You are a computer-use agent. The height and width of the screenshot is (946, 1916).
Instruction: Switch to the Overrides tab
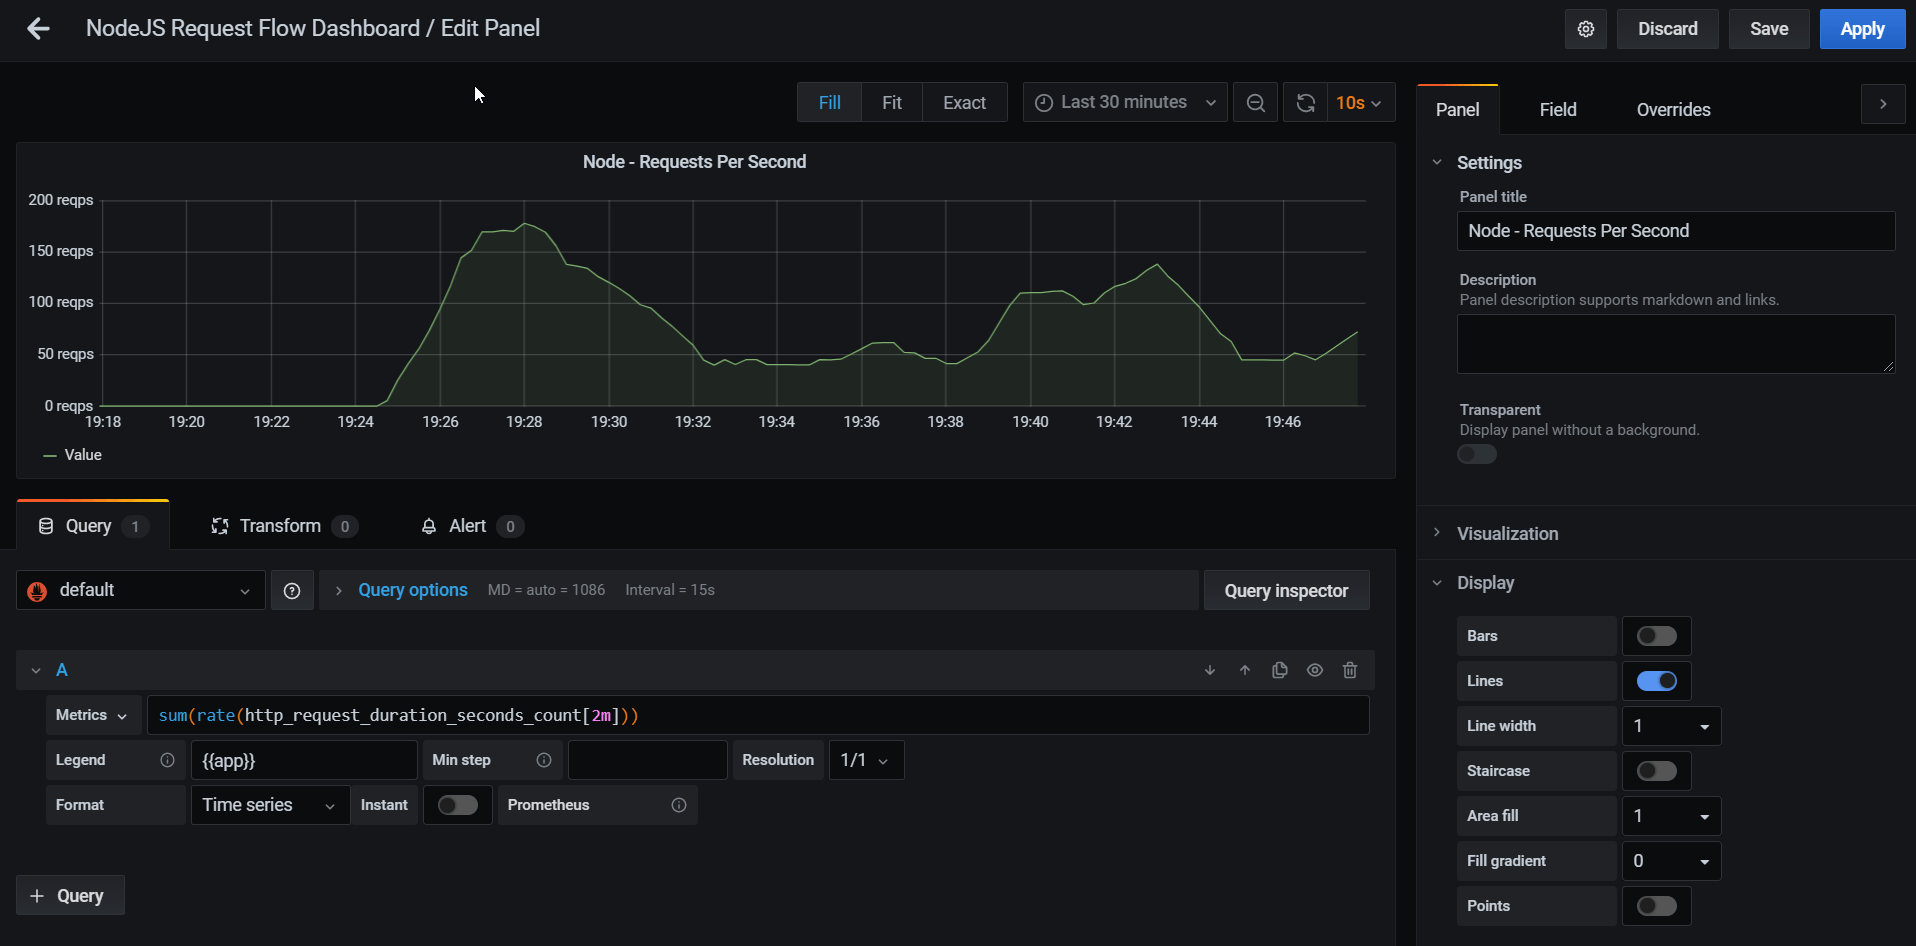tap(1672, 110)
